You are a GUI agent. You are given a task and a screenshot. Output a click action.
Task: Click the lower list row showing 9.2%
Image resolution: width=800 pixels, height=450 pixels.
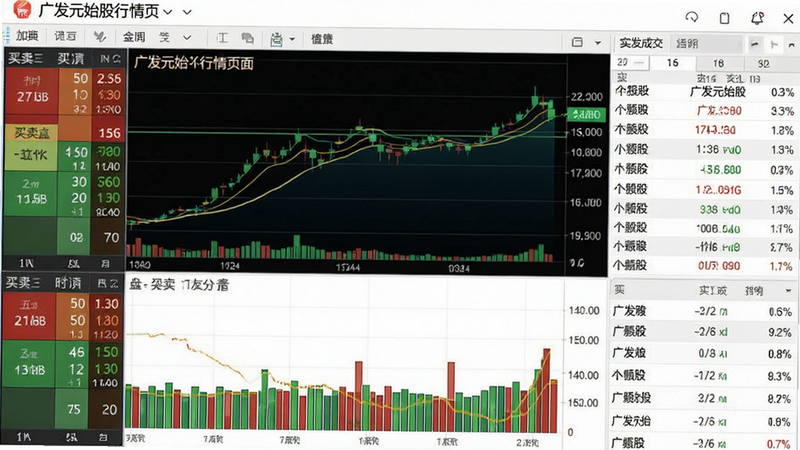pos(704,332)
